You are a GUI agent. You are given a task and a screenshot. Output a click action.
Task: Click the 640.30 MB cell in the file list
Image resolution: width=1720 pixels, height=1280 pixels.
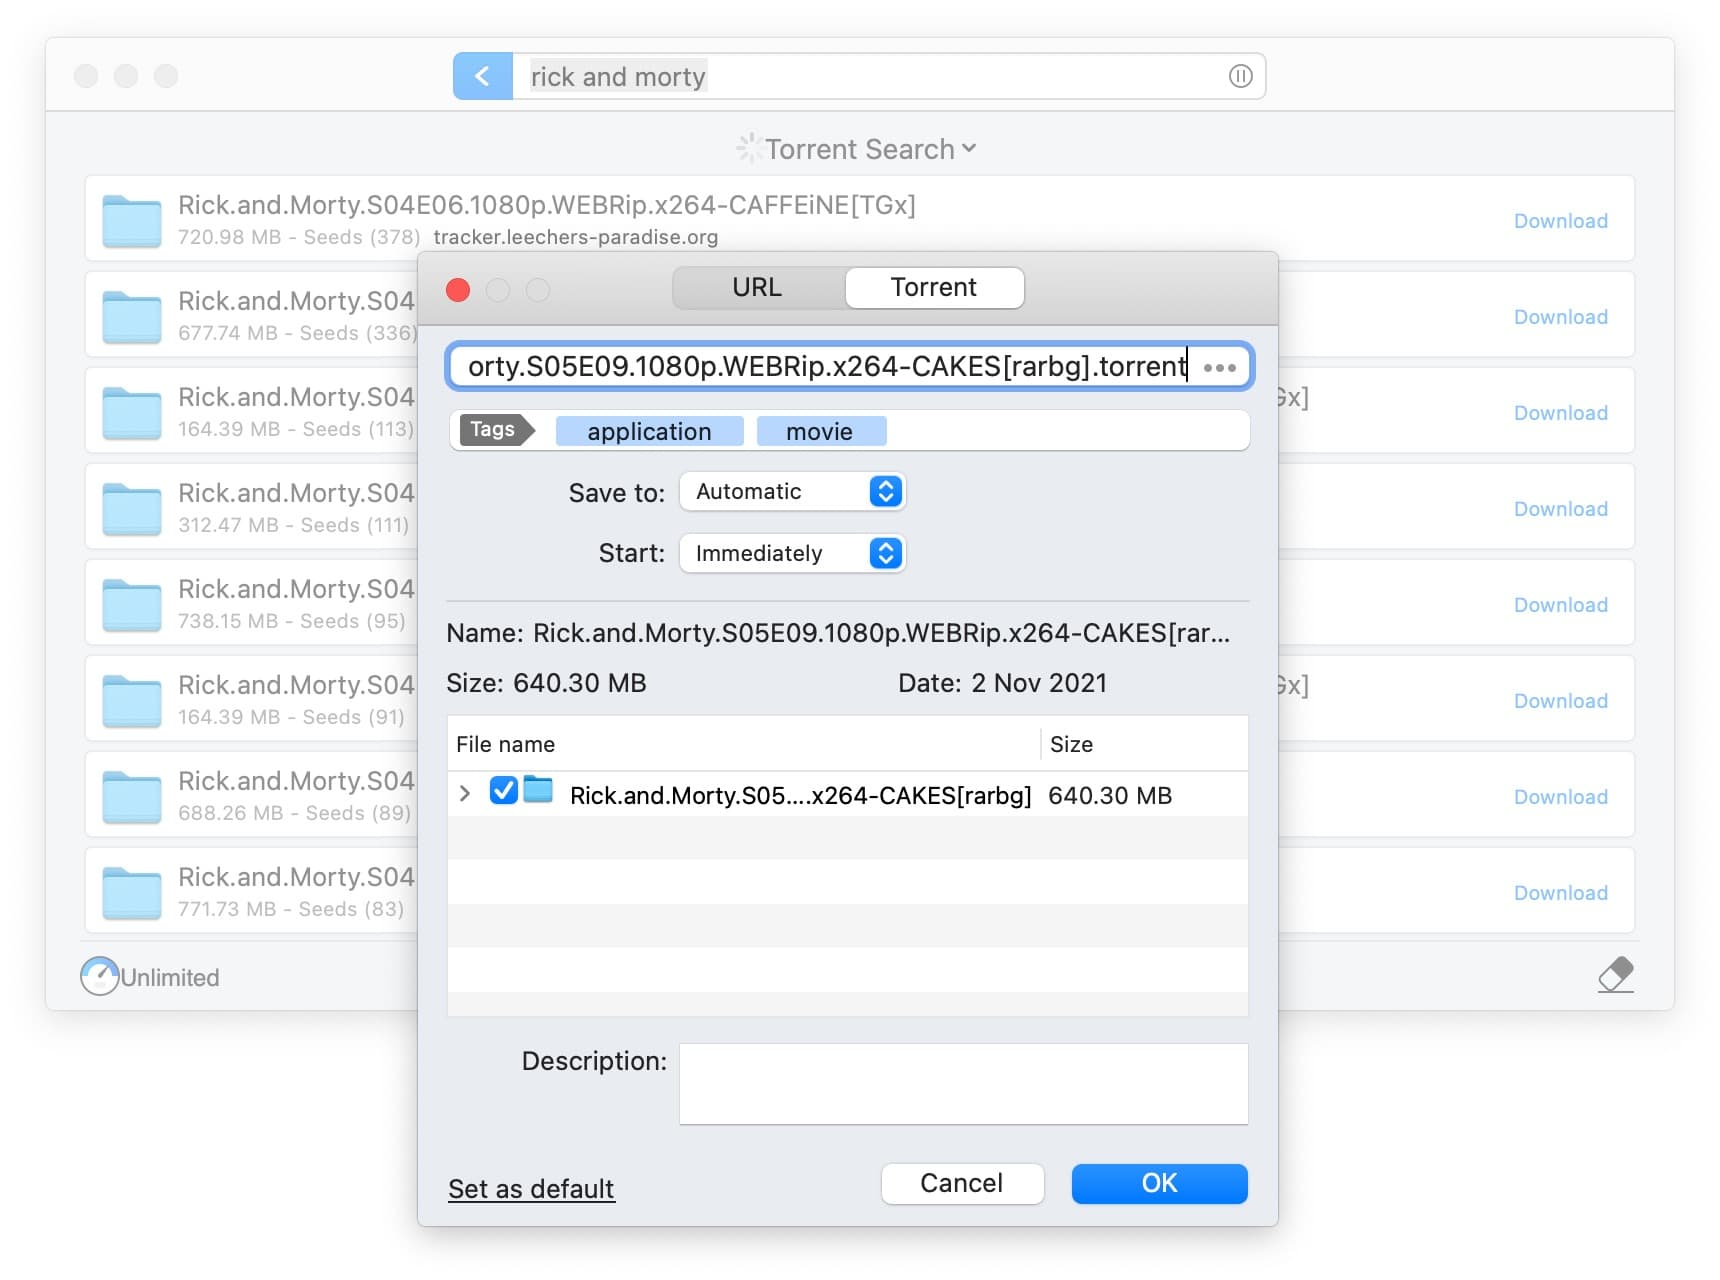[x=1110, y=795]
